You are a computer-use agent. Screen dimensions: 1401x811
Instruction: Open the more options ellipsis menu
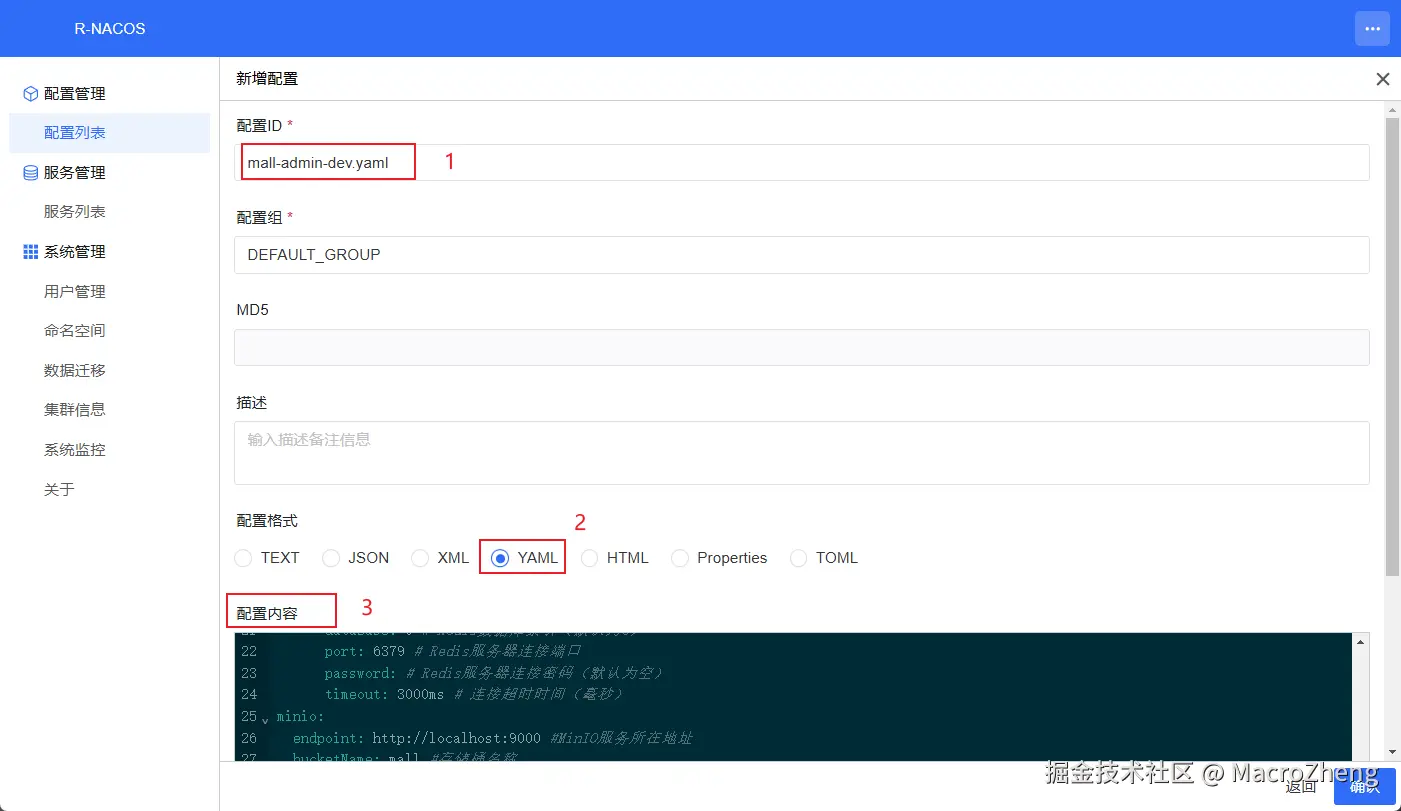[1372, 28]
